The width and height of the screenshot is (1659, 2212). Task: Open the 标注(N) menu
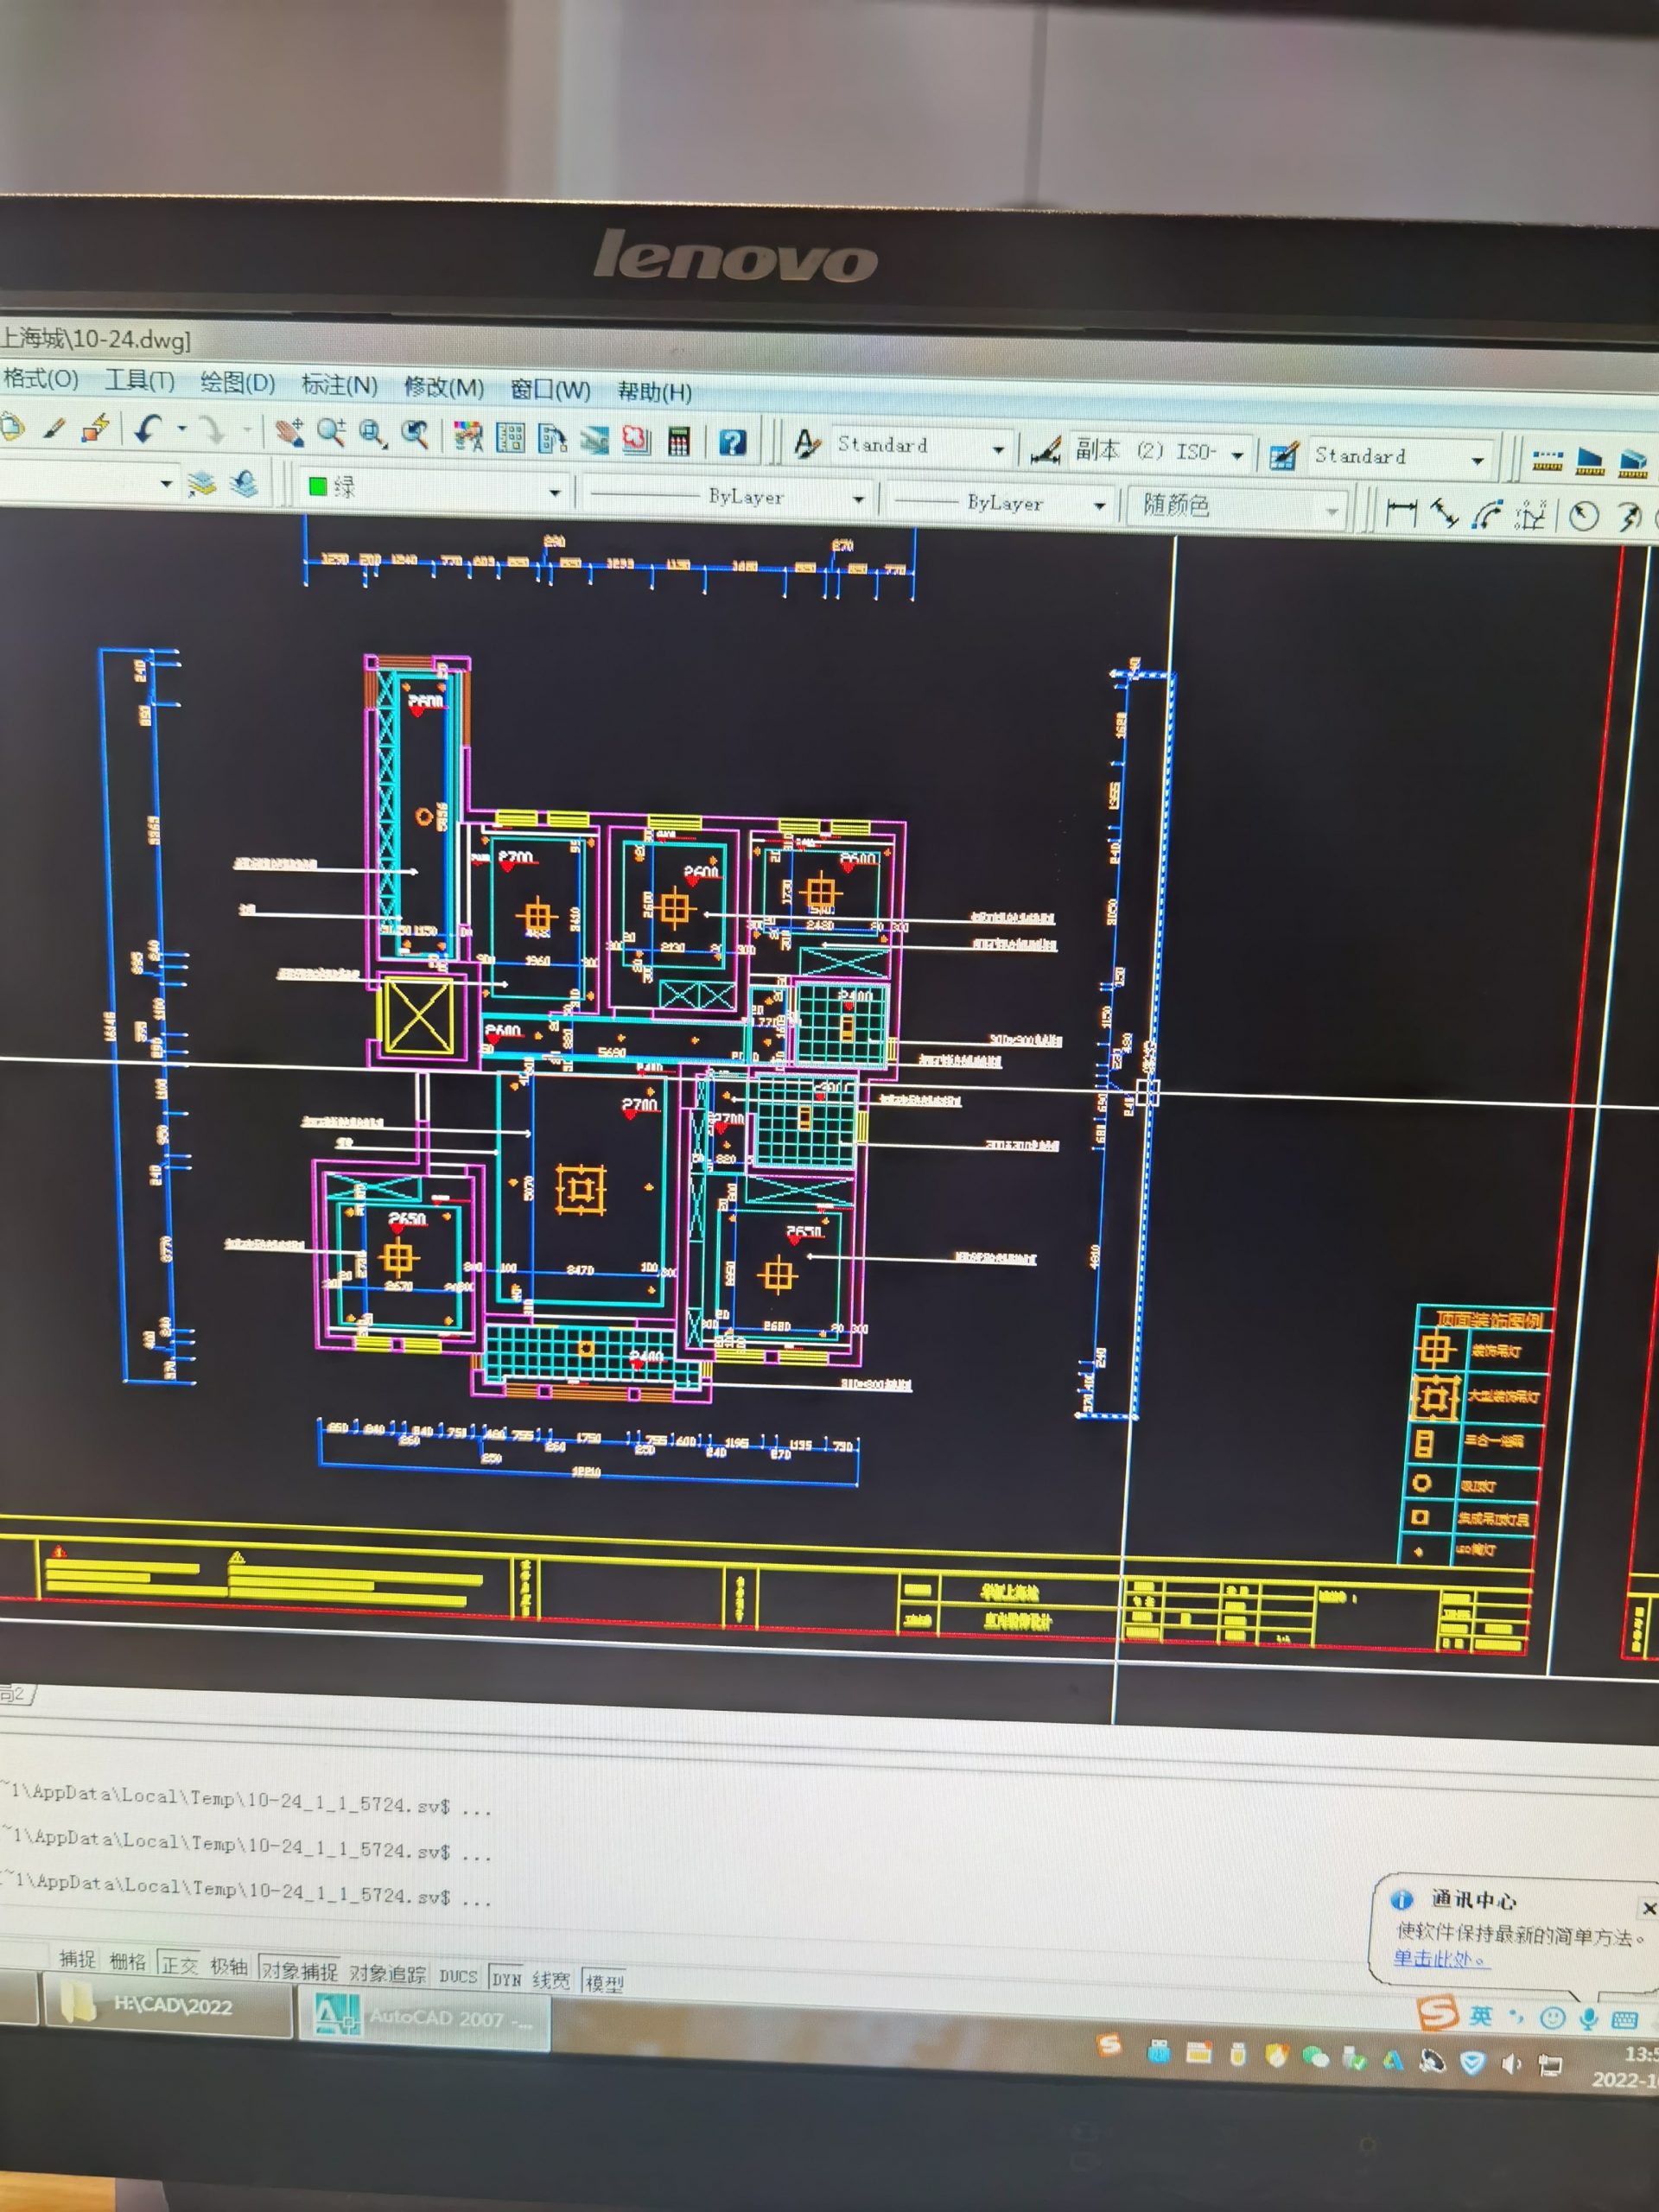coord(339,385)
